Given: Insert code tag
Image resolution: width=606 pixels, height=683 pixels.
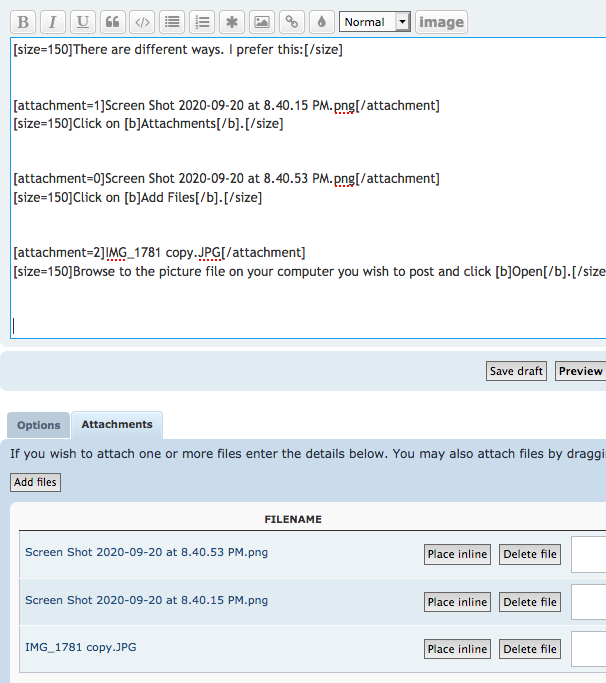Looking at the screenshot, I should [143, 21].
